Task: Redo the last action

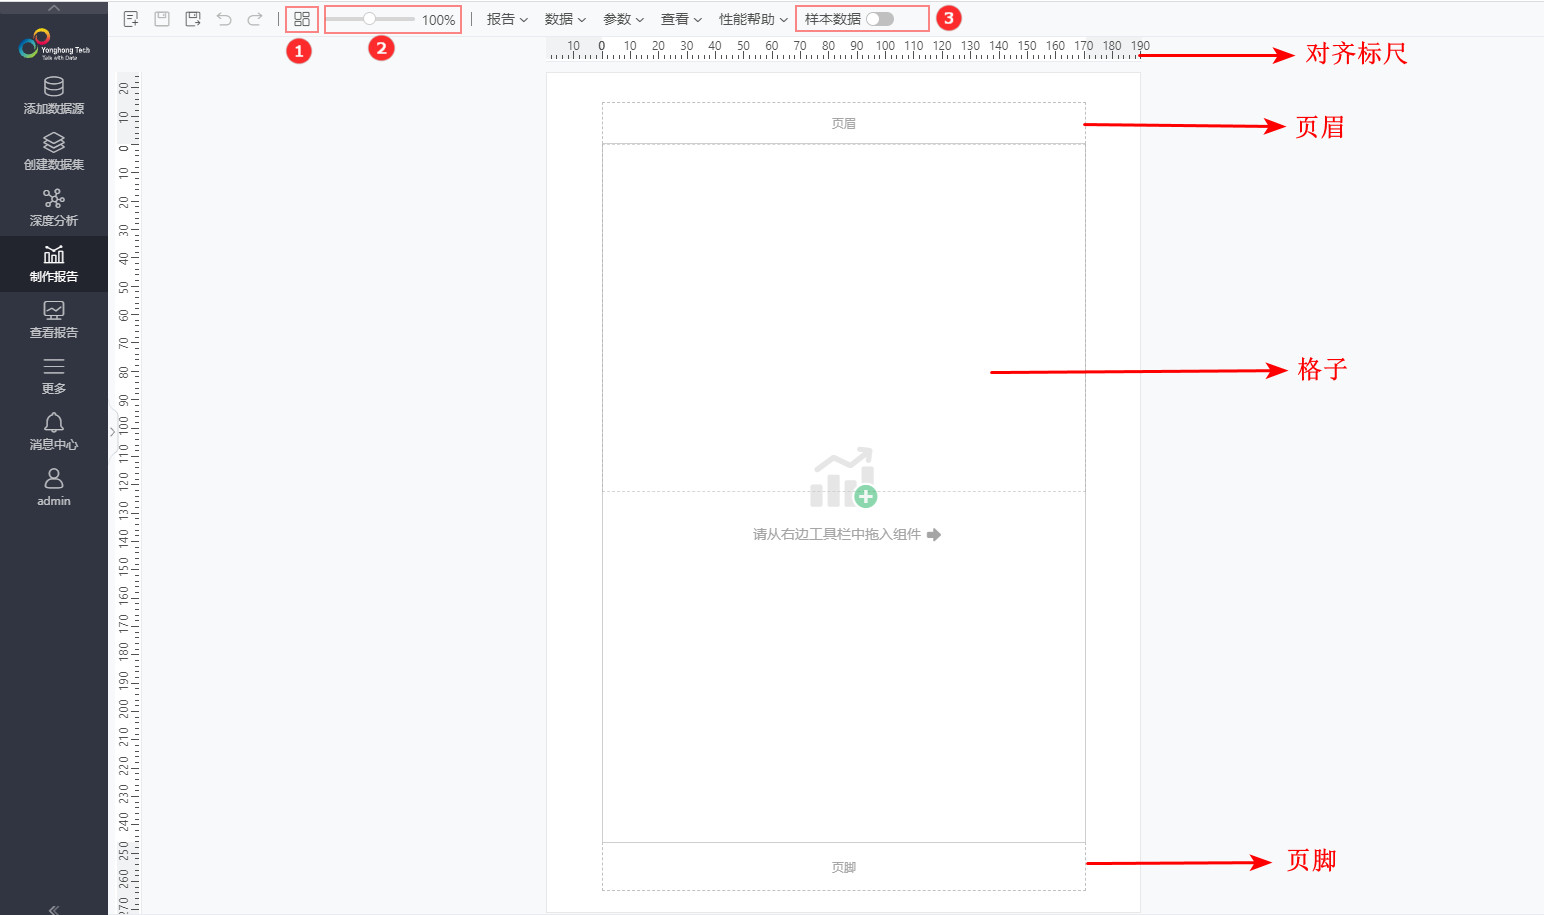Action: click(255, 19)
